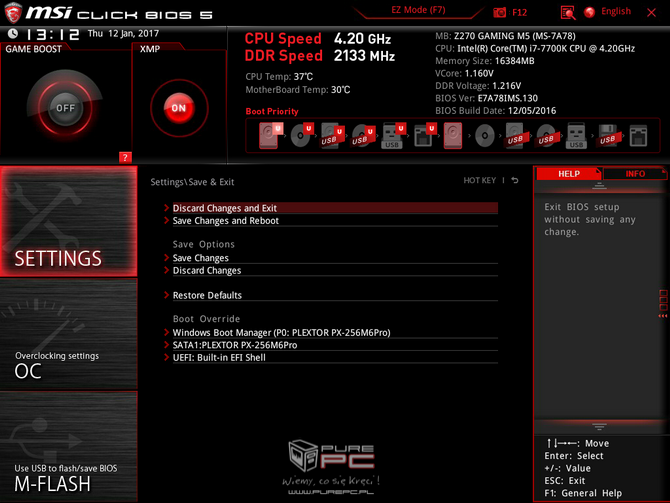Open the English language selector

616,12
